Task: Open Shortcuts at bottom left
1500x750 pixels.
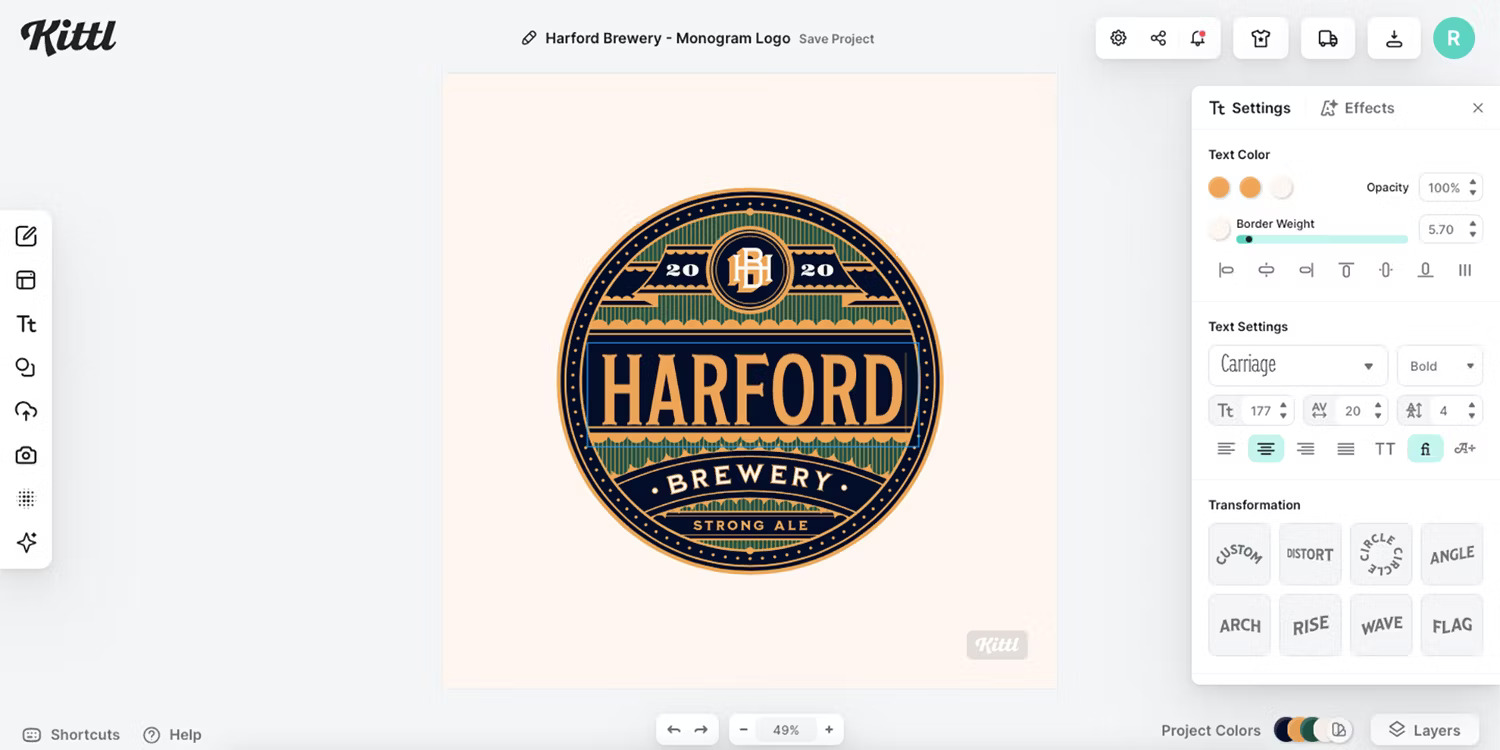Action: [x=71, y=734]
